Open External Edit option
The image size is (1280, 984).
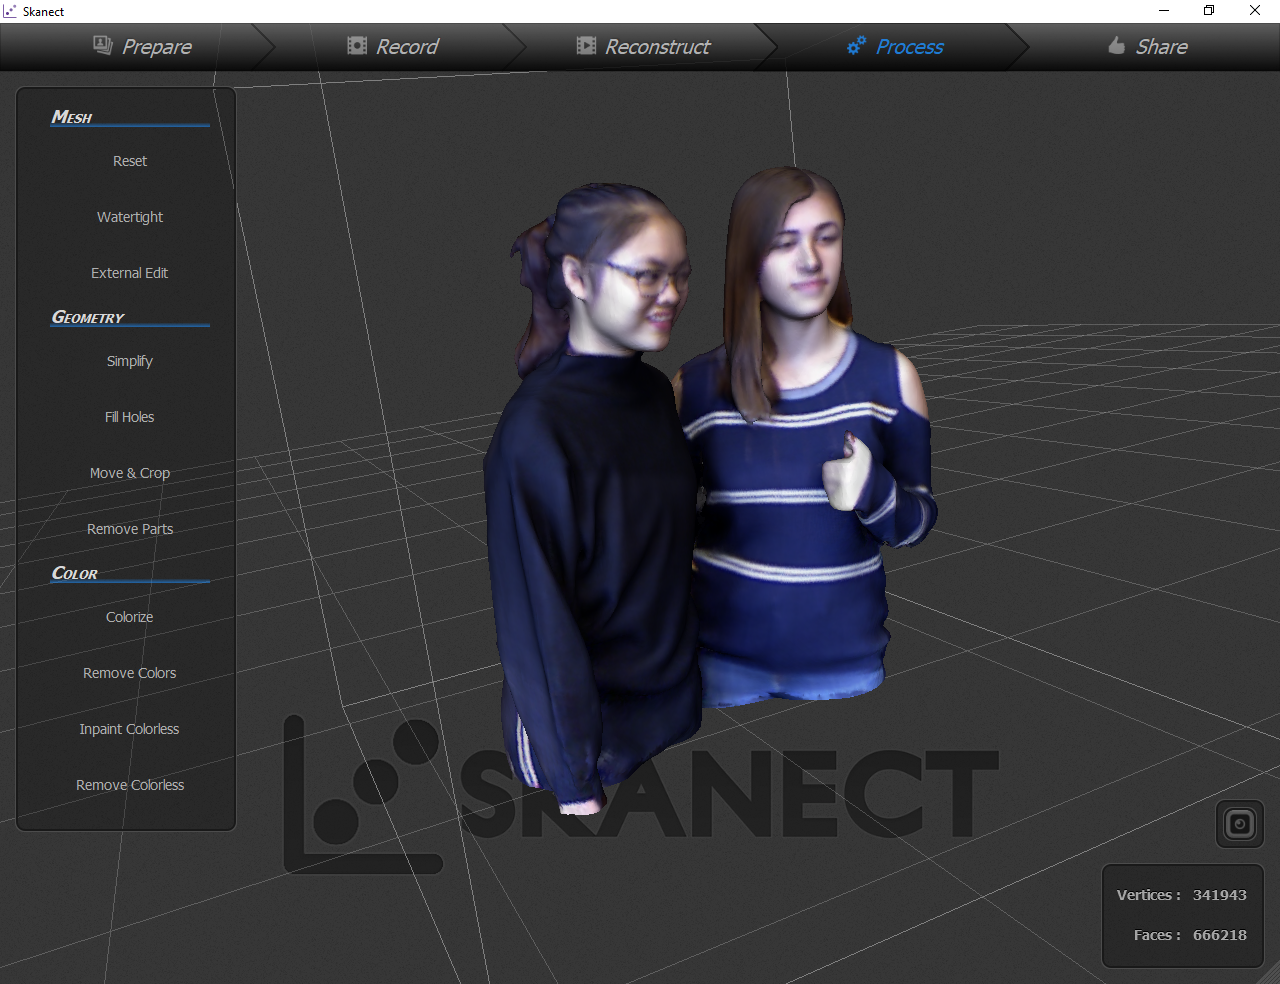[x=130, y=273]
